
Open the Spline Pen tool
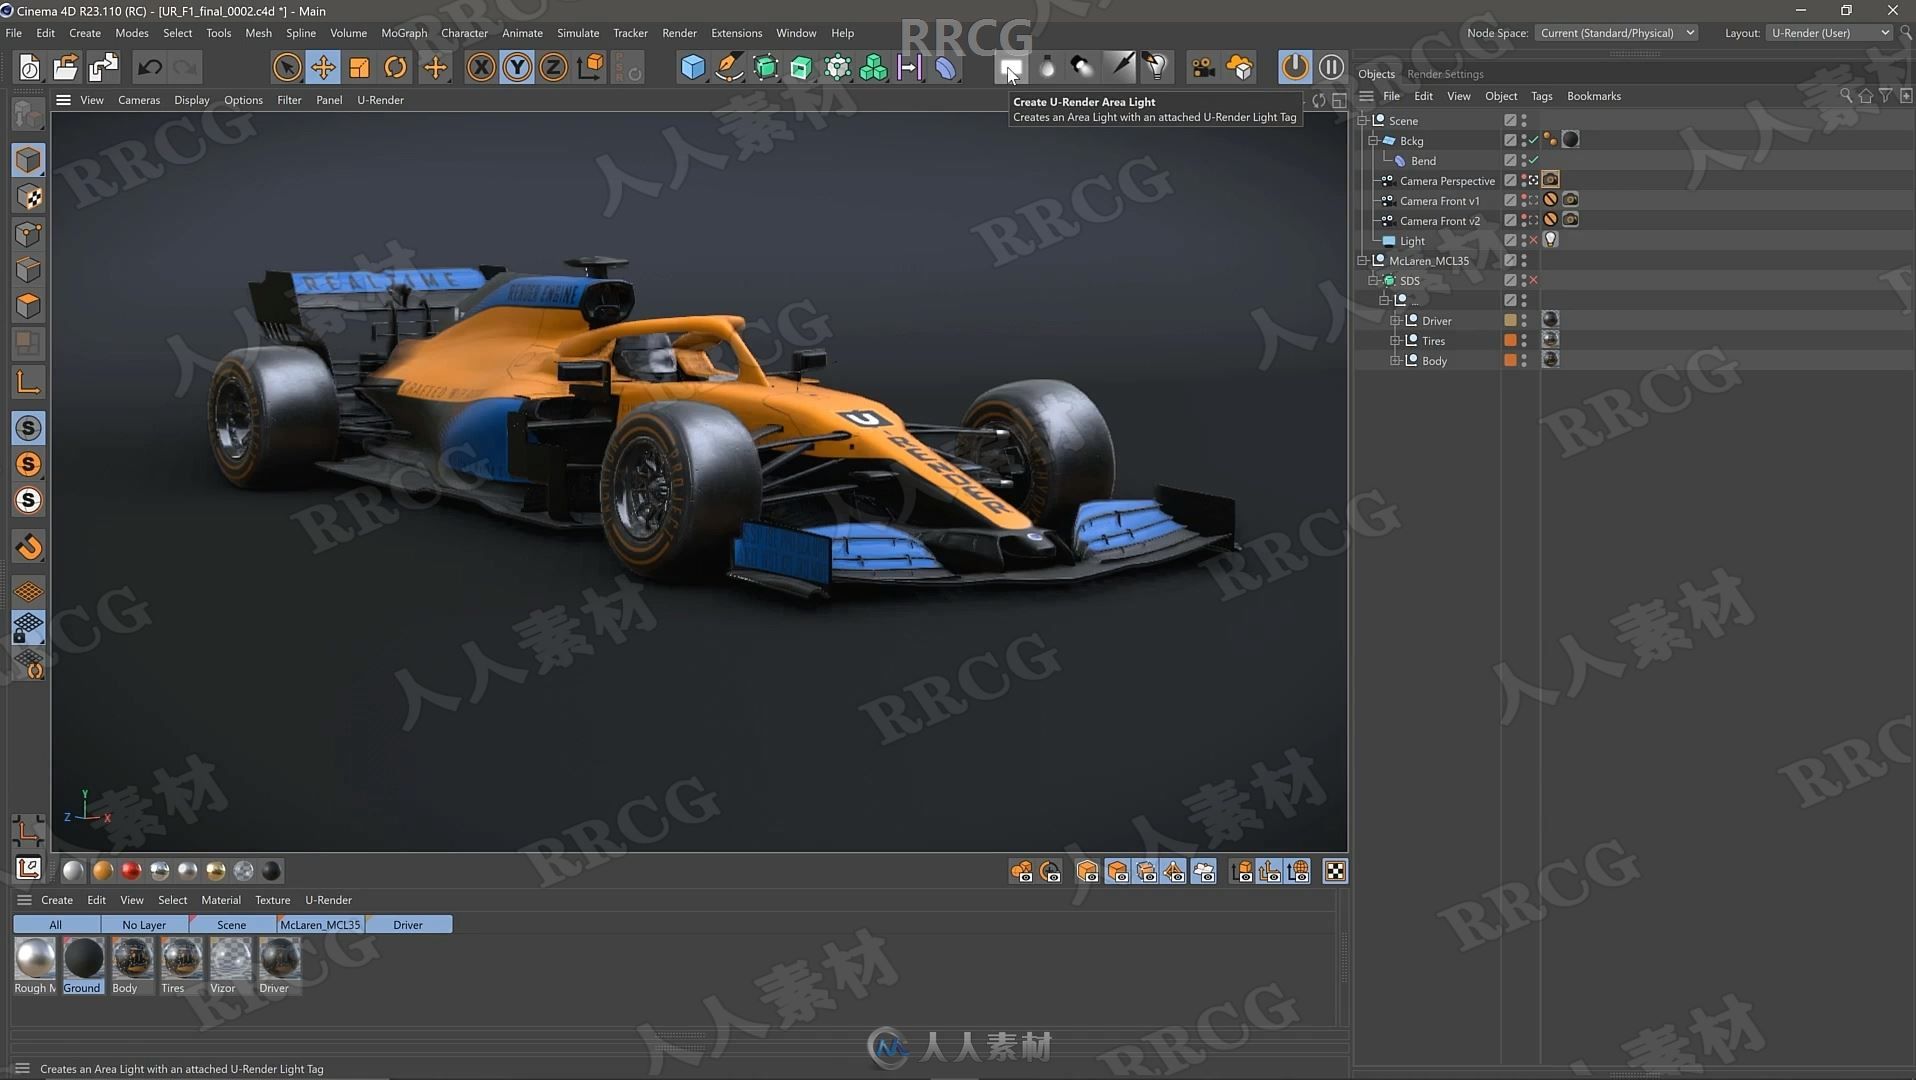729,68
